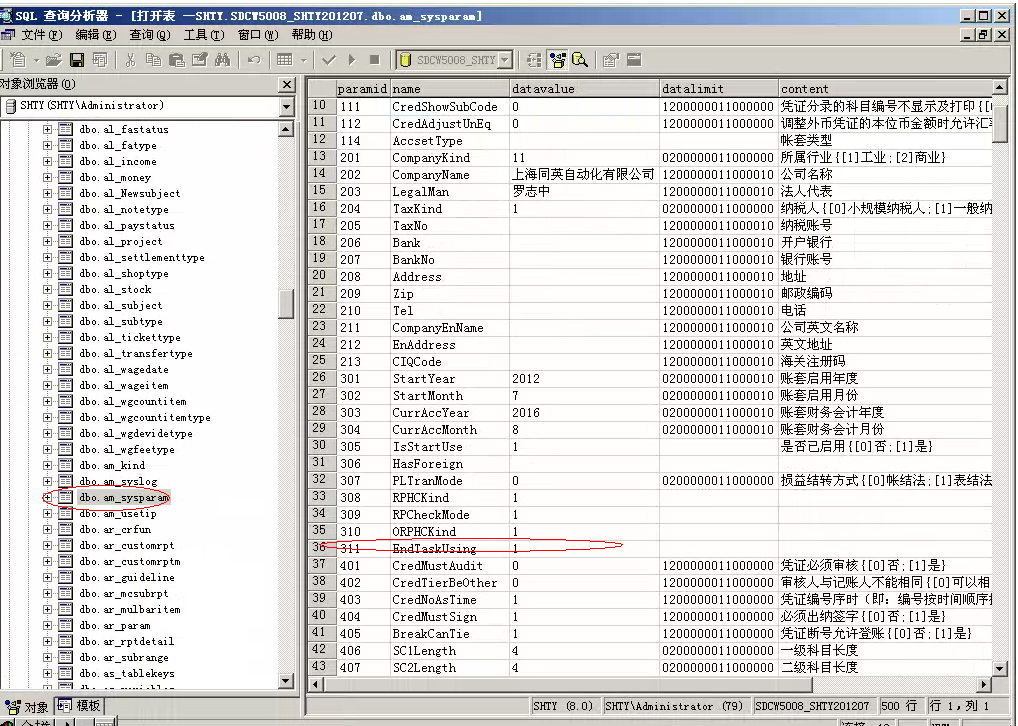Click the Parse query checkmark icon
Screen dimensions: 1018x726
(329, 60)
